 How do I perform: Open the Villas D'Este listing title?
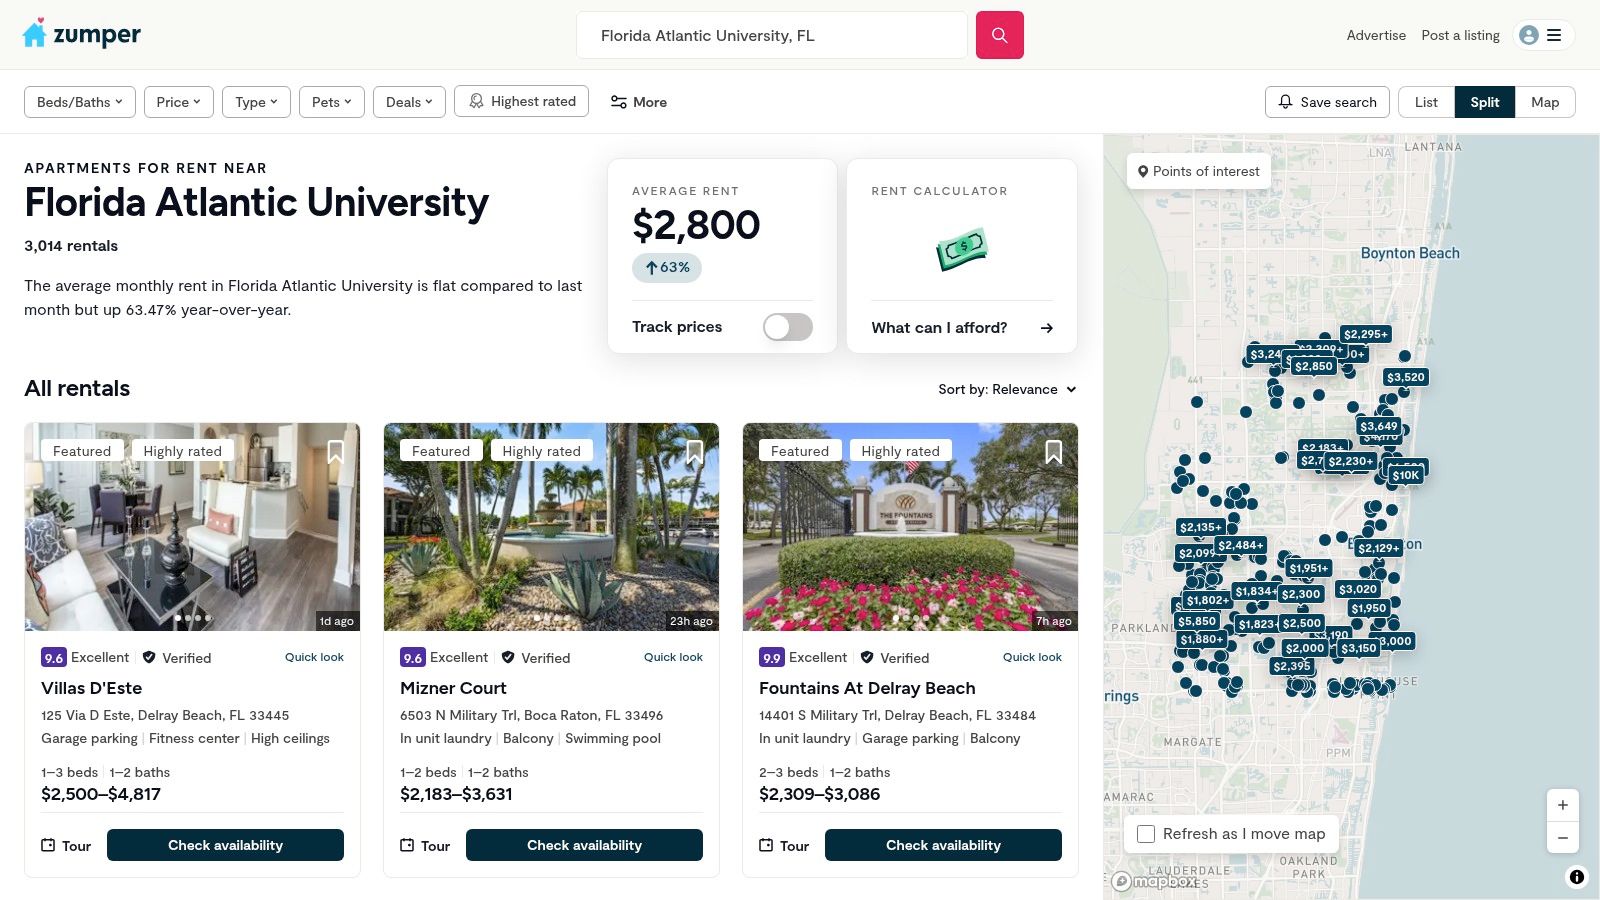point(91,688)
